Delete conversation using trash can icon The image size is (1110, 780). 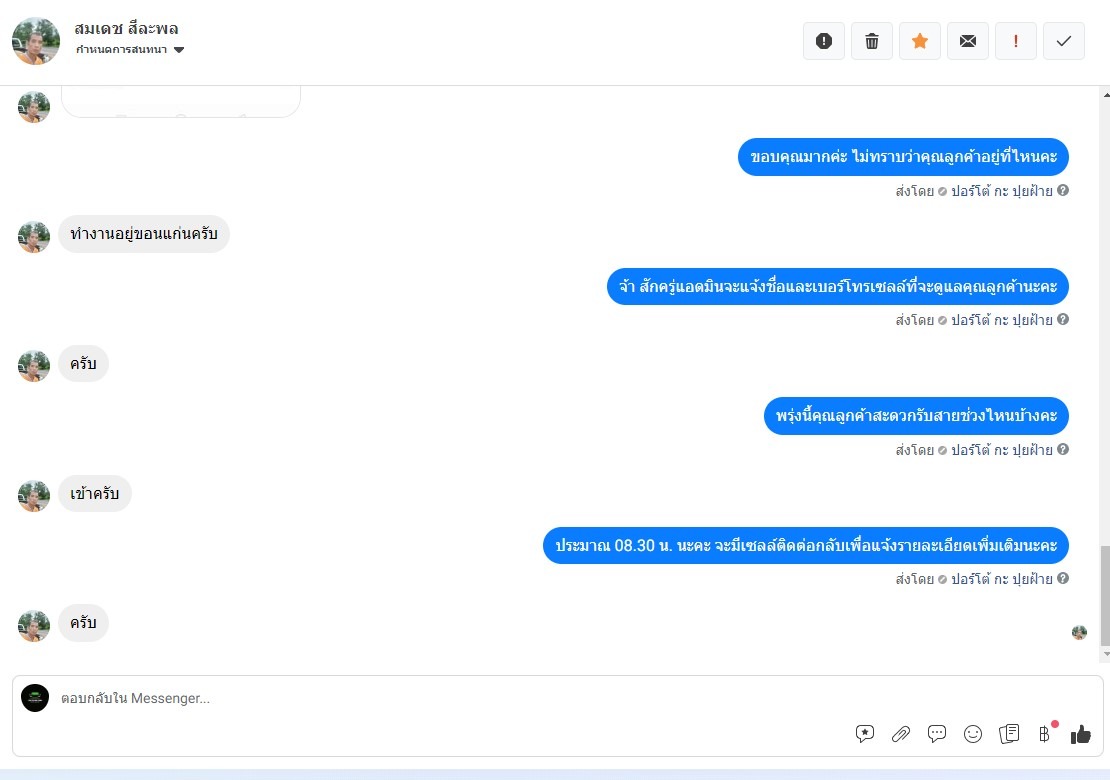[871, 41]
